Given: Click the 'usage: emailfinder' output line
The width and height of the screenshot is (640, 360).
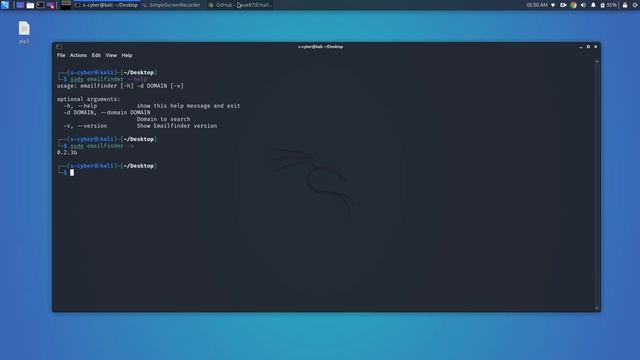Looking at the screenshot, I should click(120, 86).
